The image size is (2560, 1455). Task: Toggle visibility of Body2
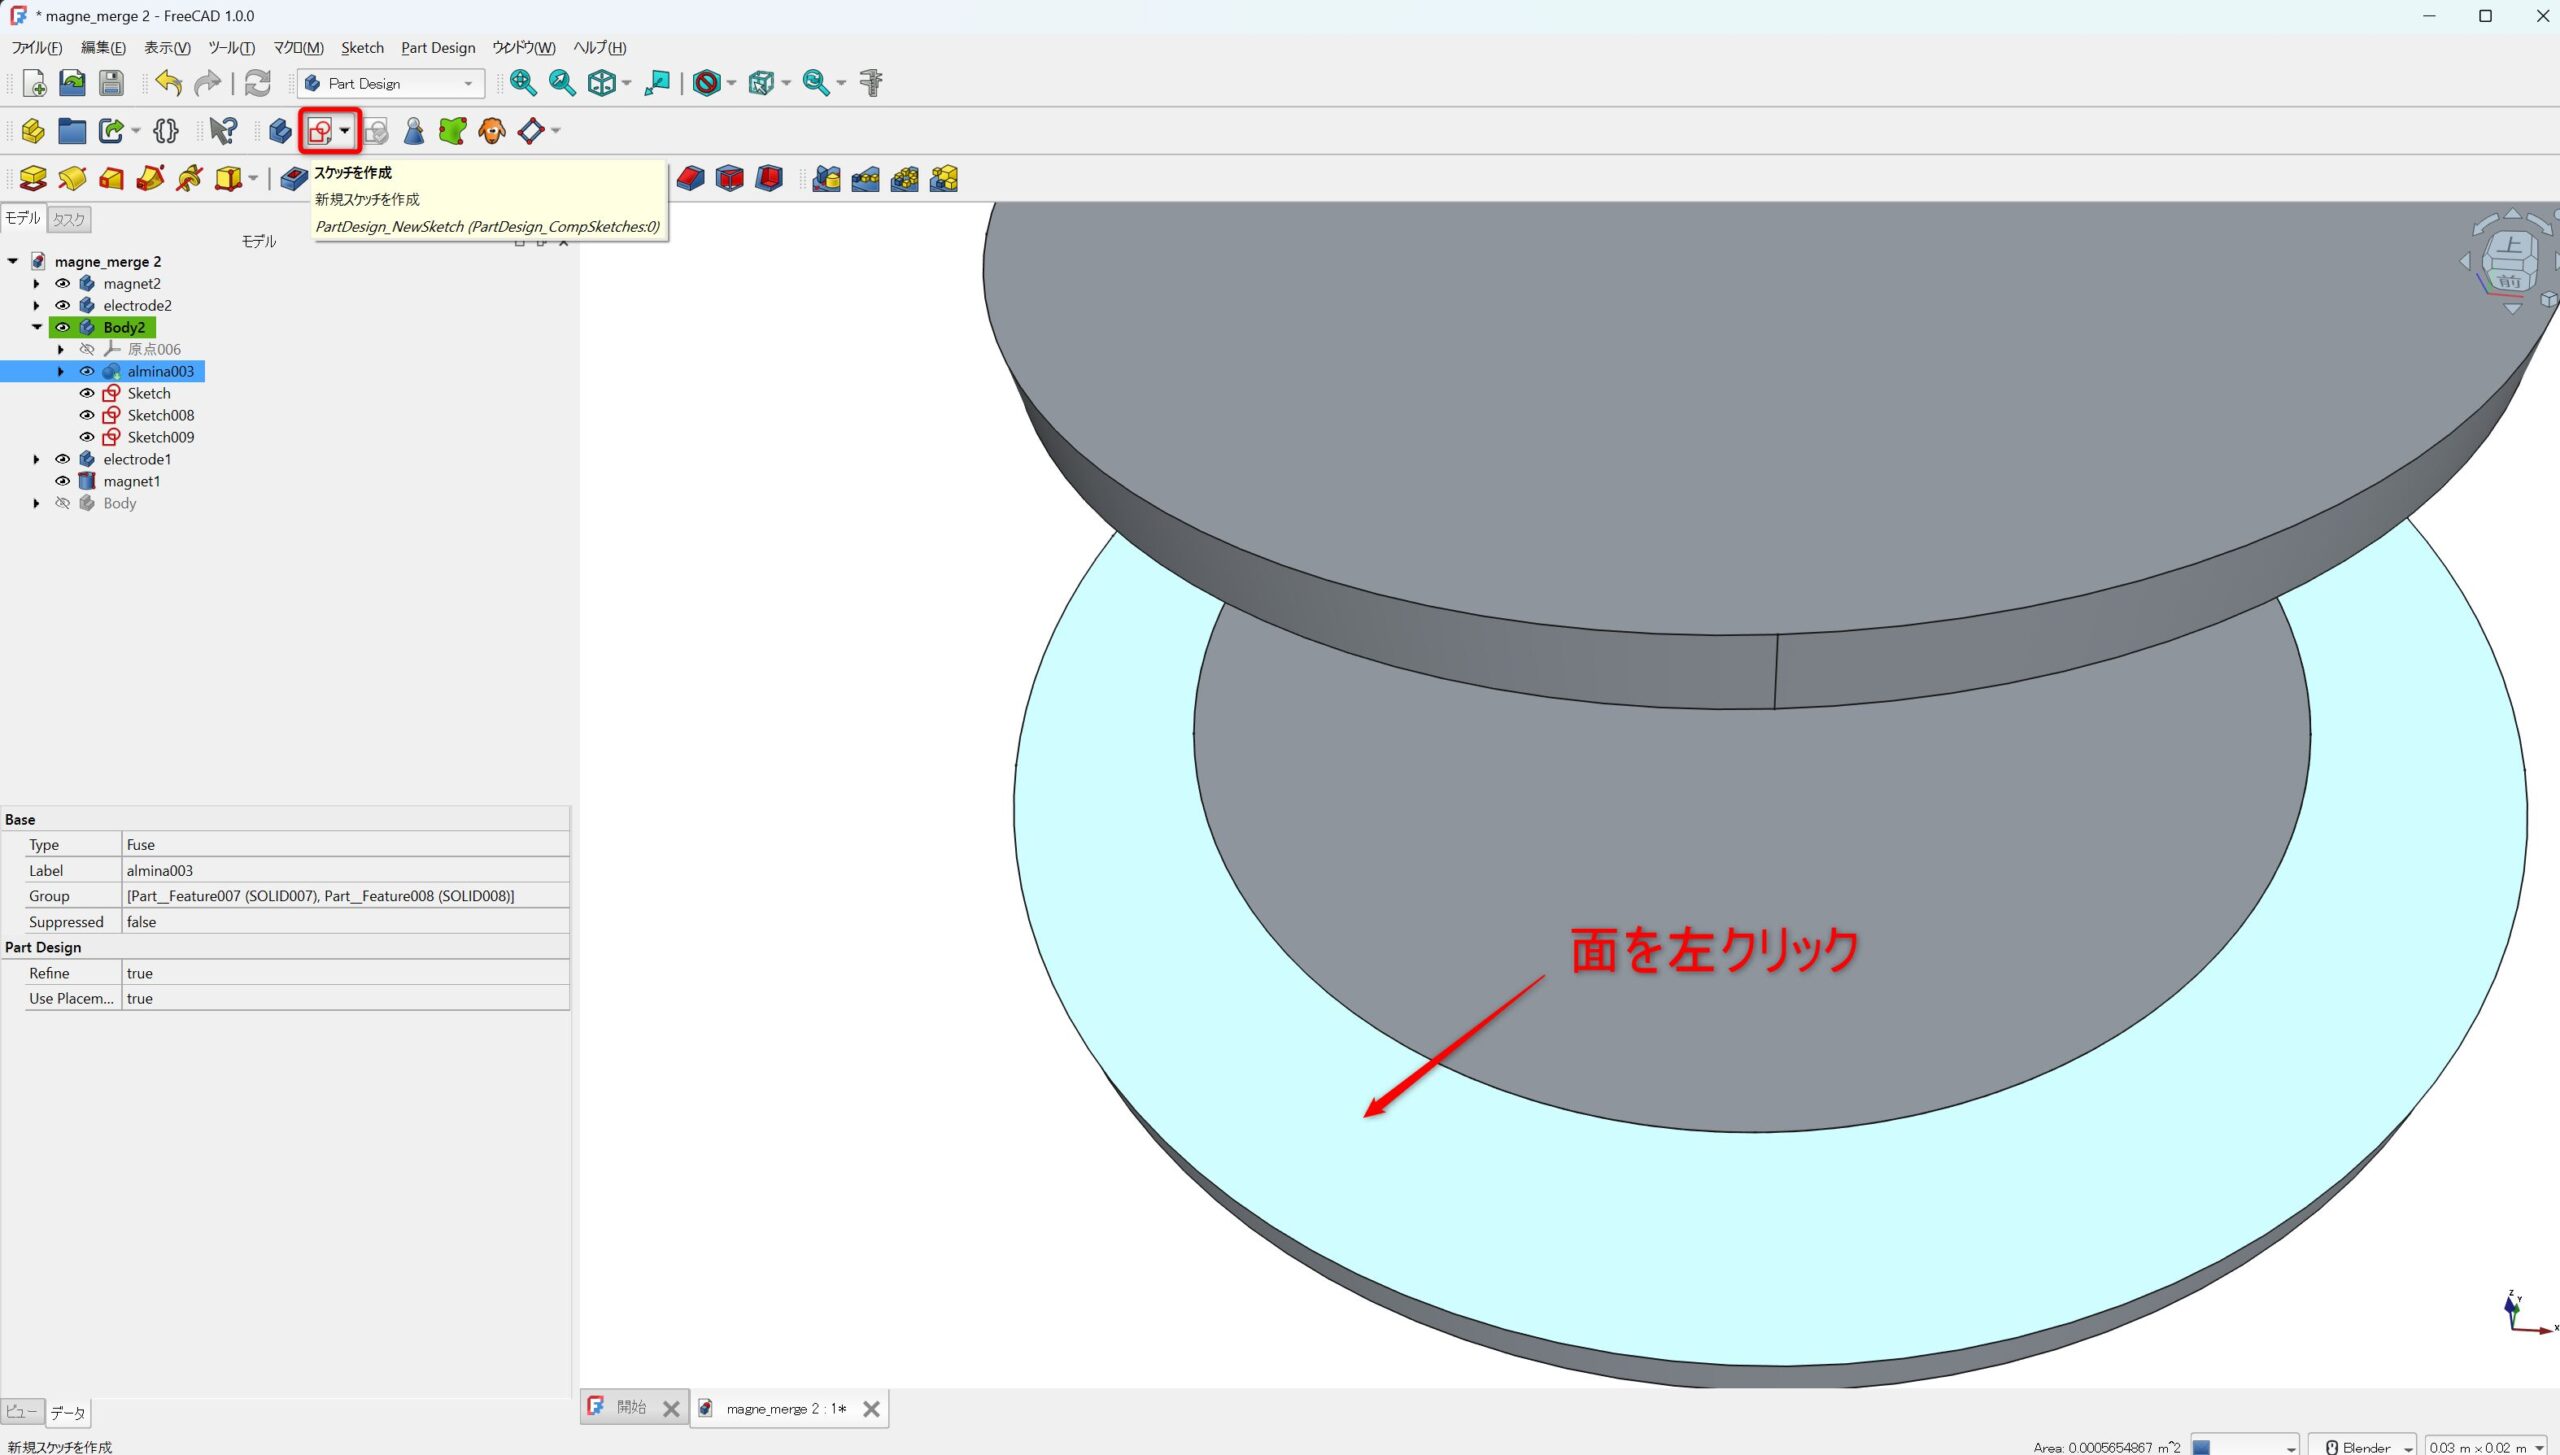click(x=62, y=328)
